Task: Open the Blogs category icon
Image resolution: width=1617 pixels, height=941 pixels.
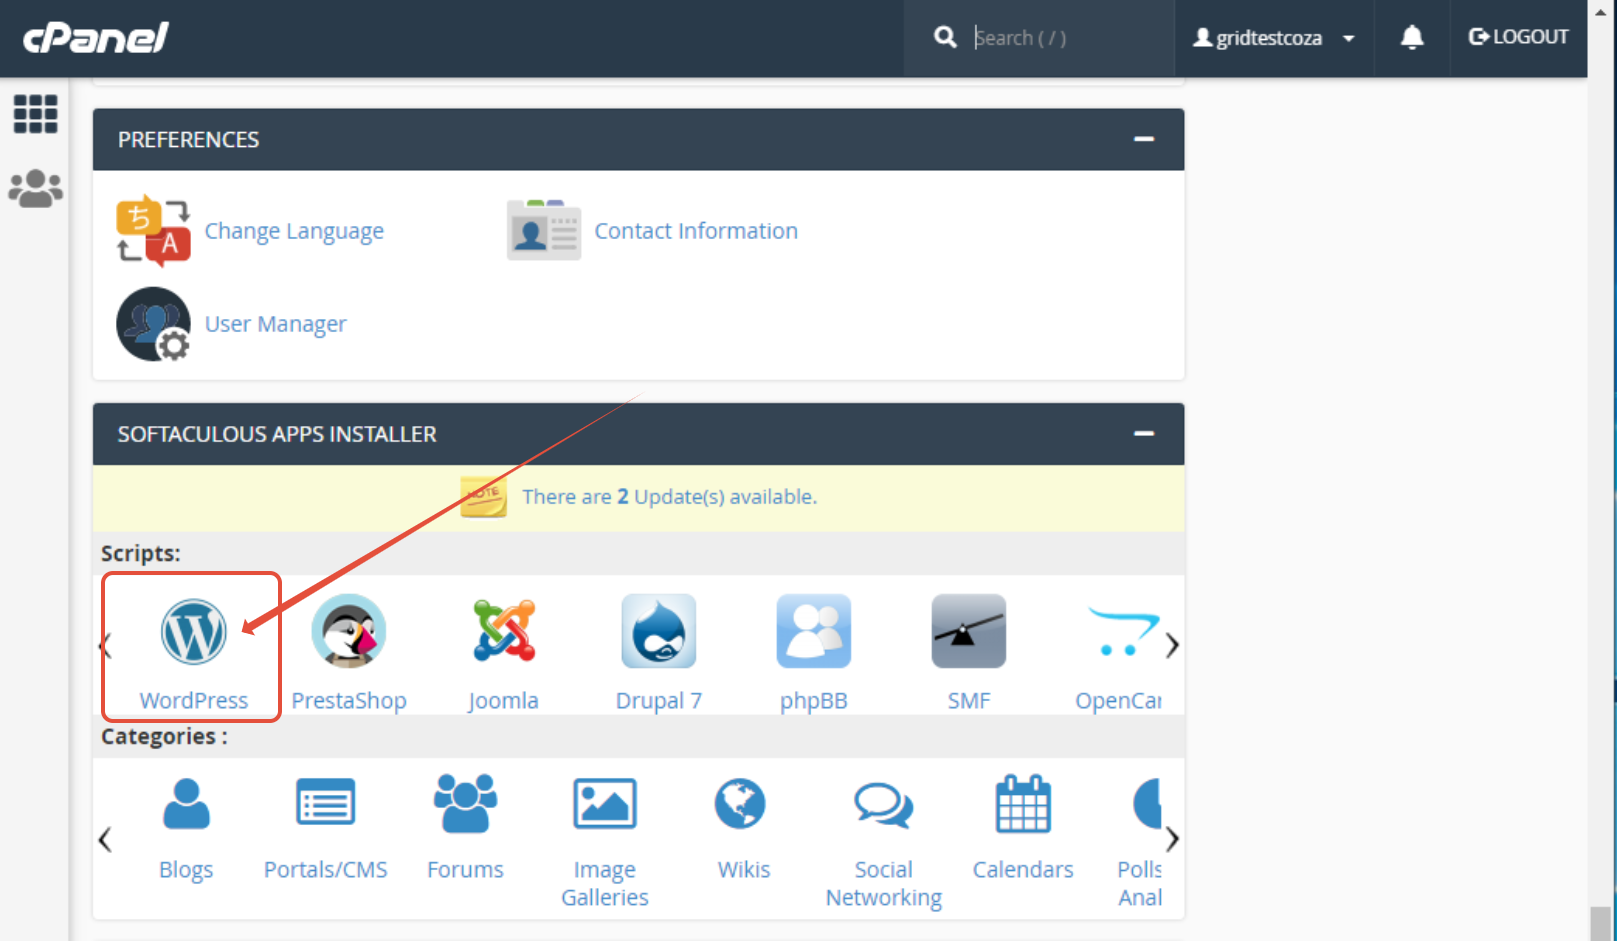Action: (186, 804)
